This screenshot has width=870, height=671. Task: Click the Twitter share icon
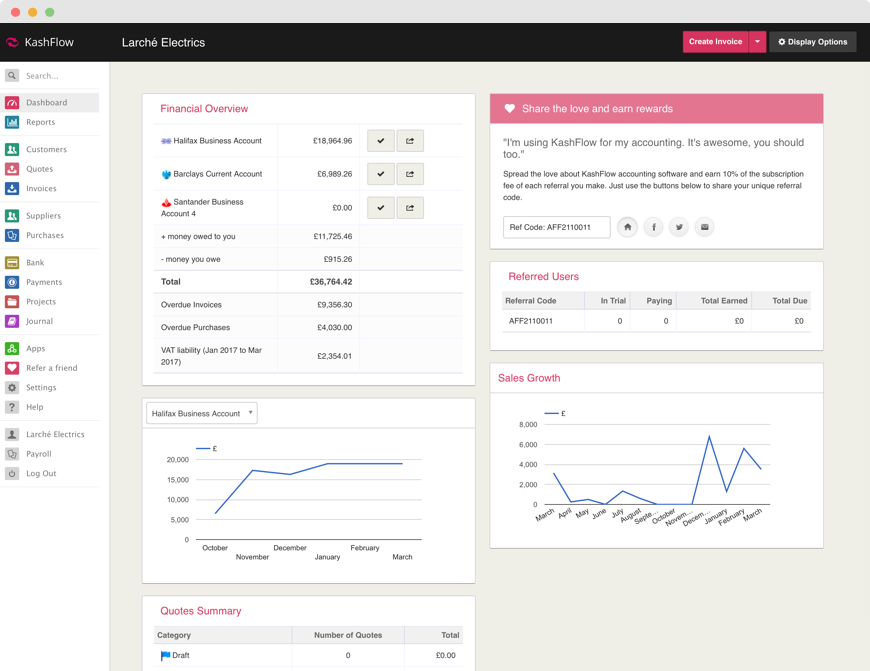tap(679, 227)
